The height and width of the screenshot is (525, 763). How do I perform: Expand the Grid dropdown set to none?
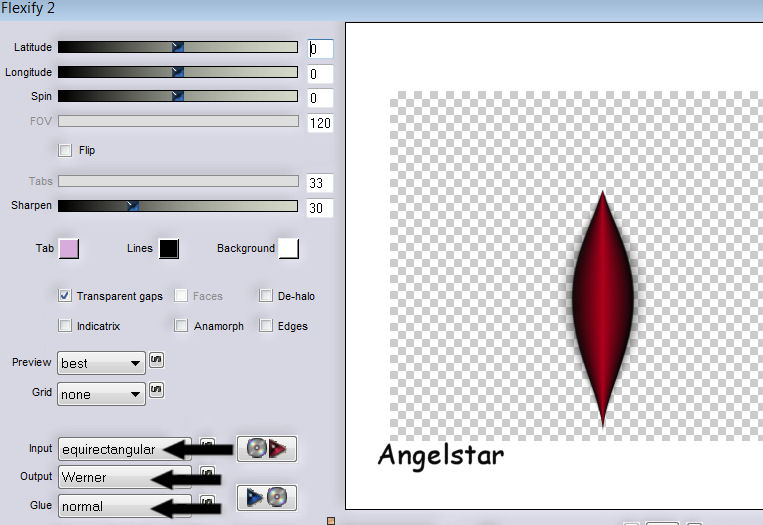pyautogui.click(x=101, y=394)
